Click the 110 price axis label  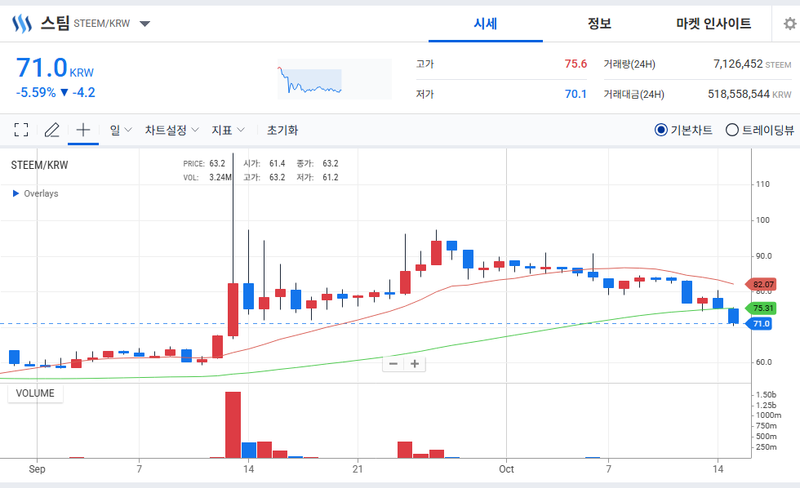click(763, 184)
